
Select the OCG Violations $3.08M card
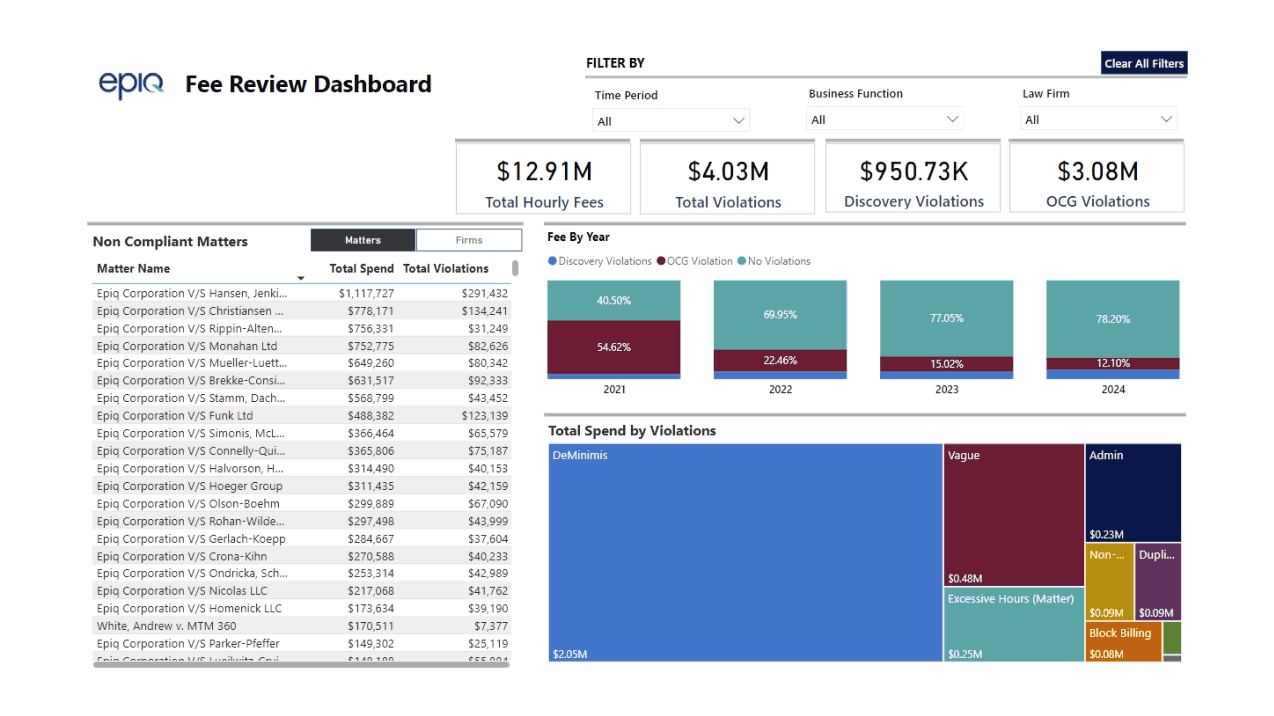1097,177
